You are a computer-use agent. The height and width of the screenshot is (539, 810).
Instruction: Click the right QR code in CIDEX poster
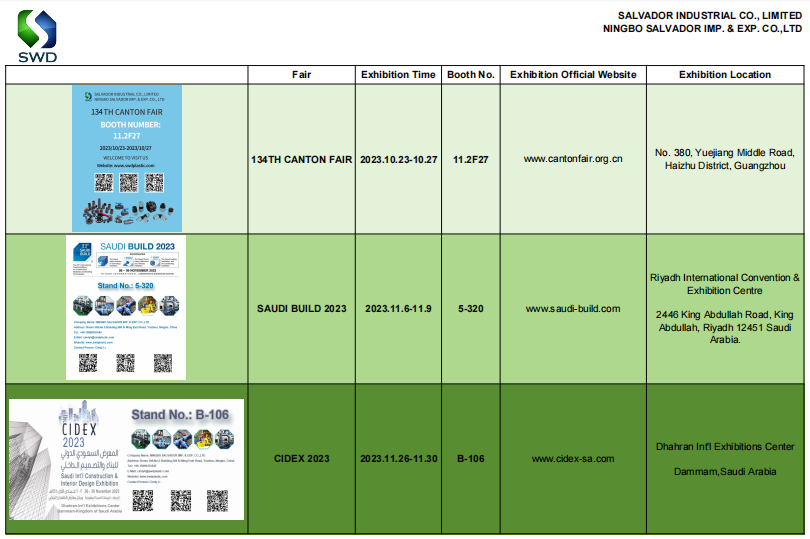[217, 500]
